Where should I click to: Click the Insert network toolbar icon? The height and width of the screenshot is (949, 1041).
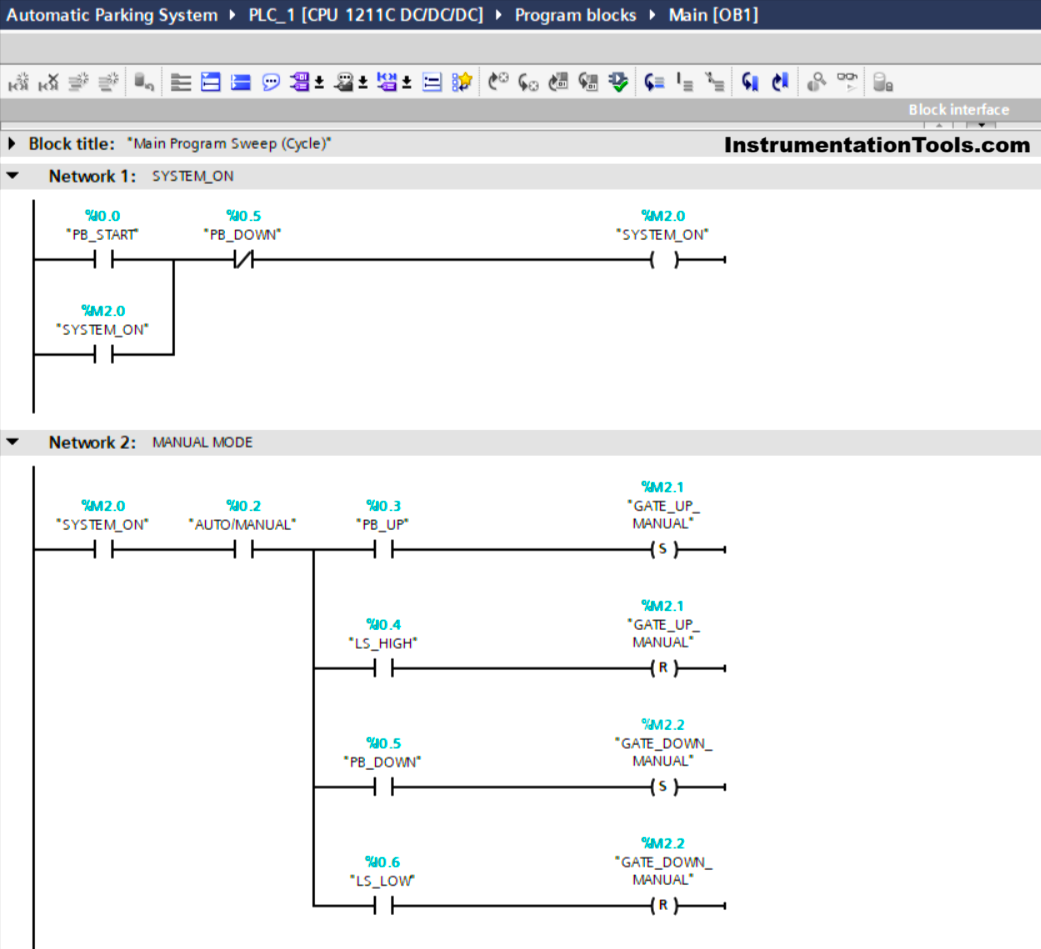(x=19, y=82)
